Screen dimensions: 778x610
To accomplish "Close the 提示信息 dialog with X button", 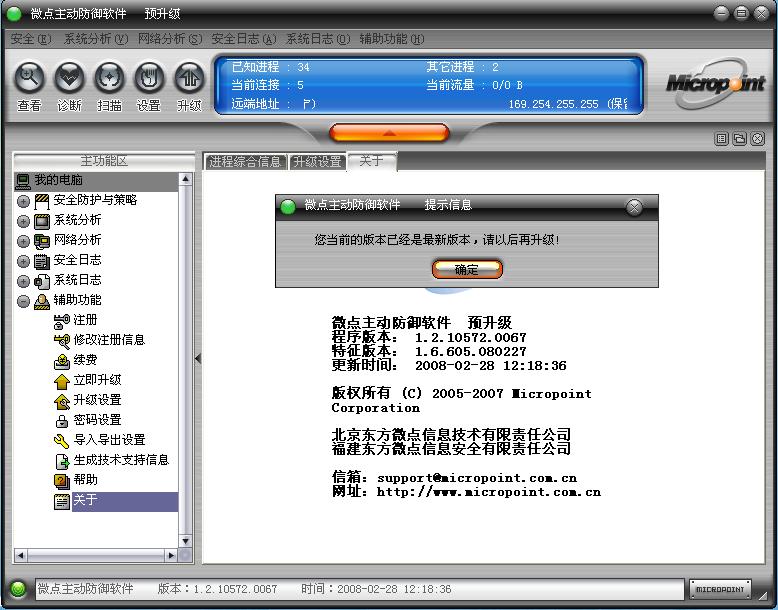I will [634, 206].
